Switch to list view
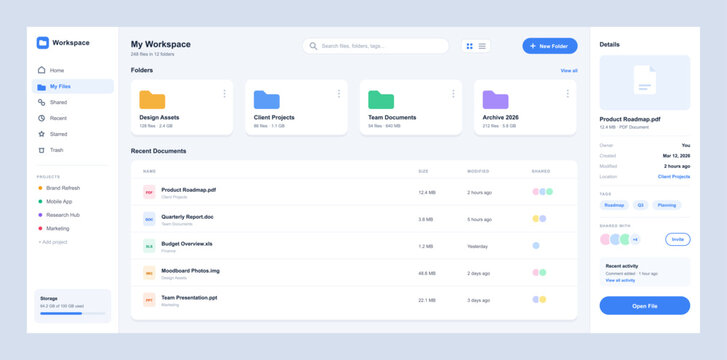 pyautogui.click(x=482, y=46)
